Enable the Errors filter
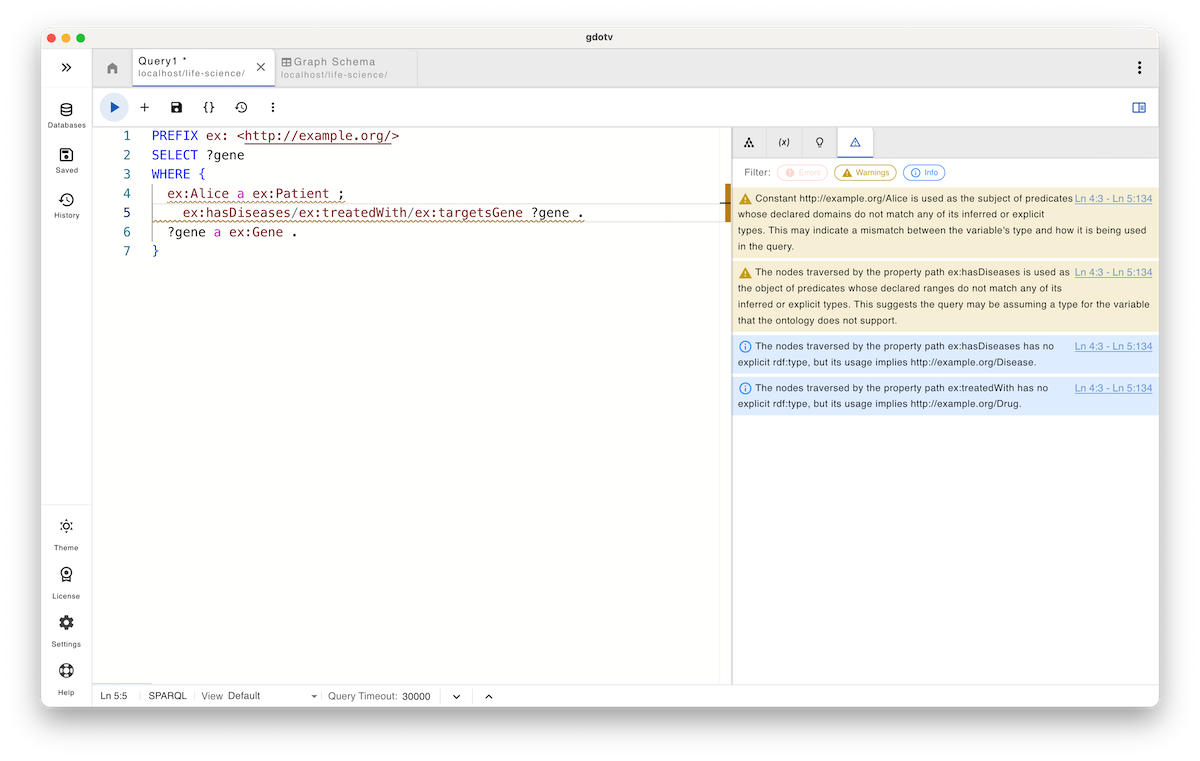Screen dimensions: 1200x761 (802, 172)
